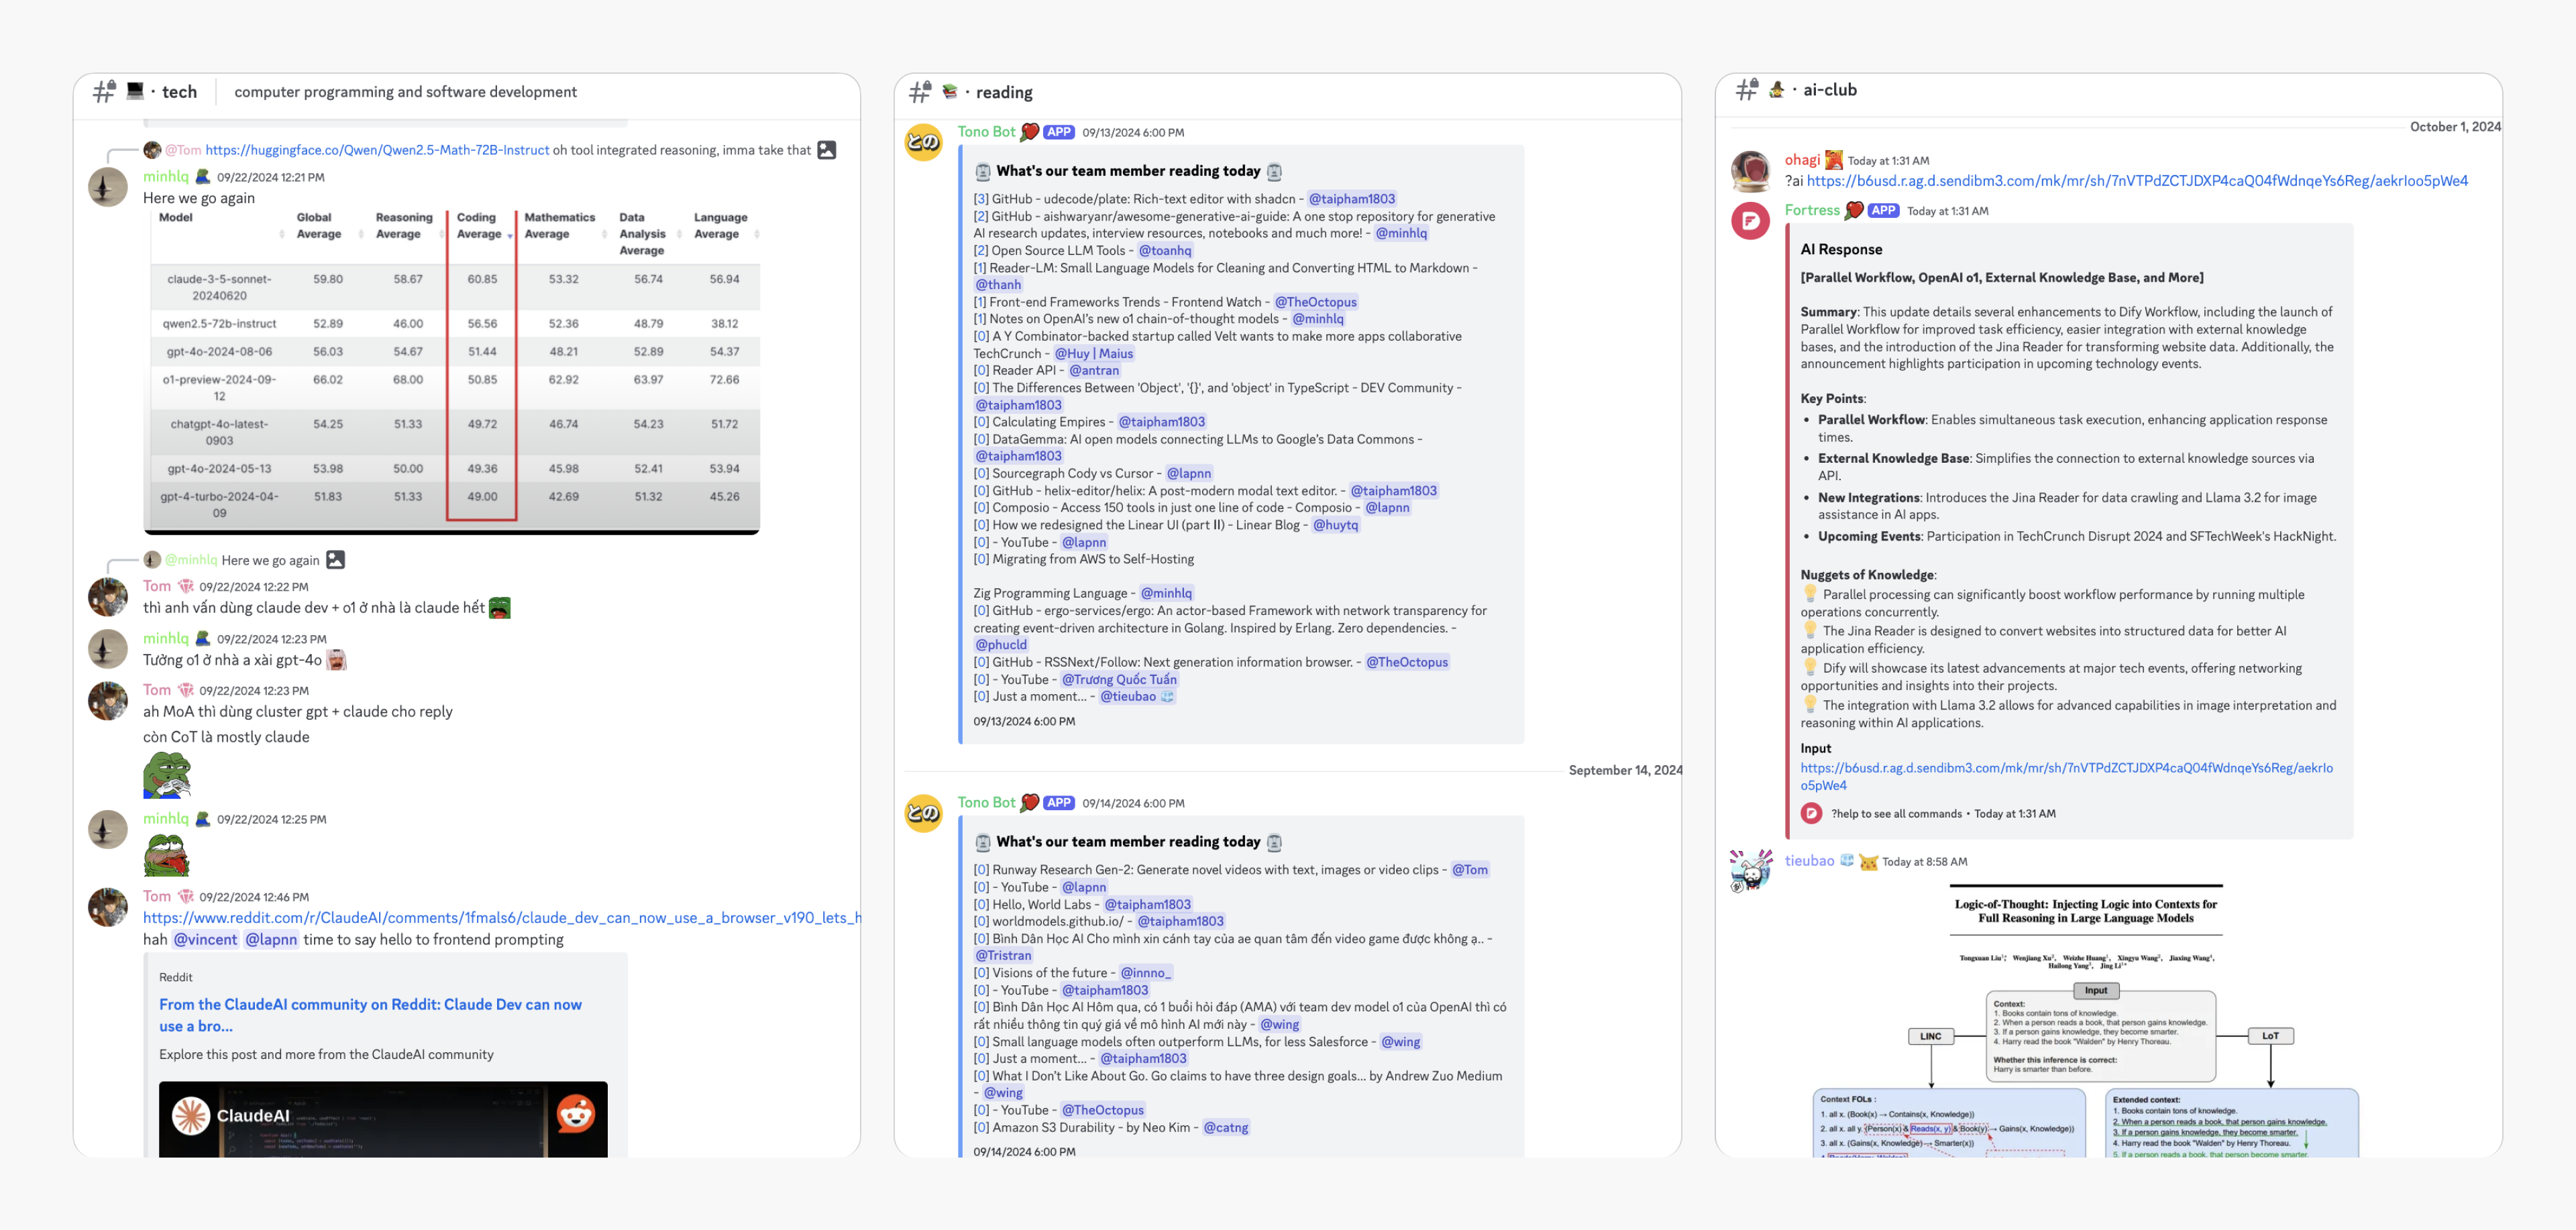Click the @huytq mention
The height and width of the screenshot is (1230, 2576).
(1335, 525)
